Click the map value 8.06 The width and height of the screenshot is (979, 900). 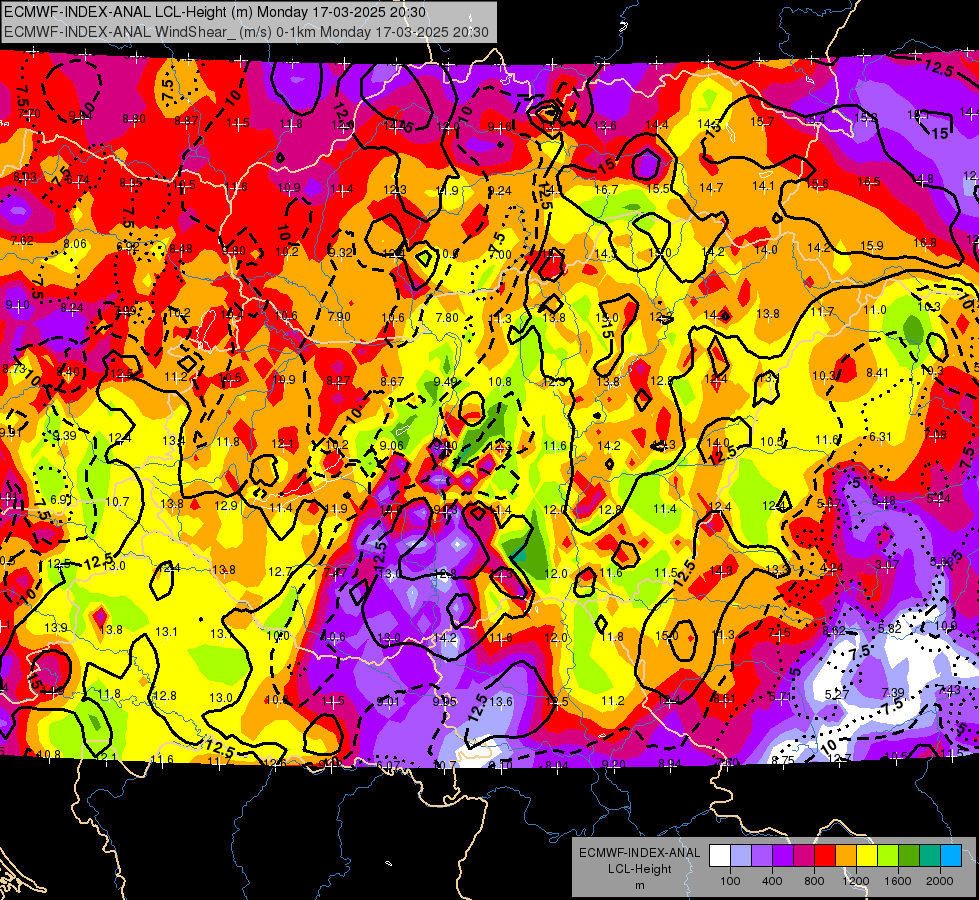tap(75, 244)
